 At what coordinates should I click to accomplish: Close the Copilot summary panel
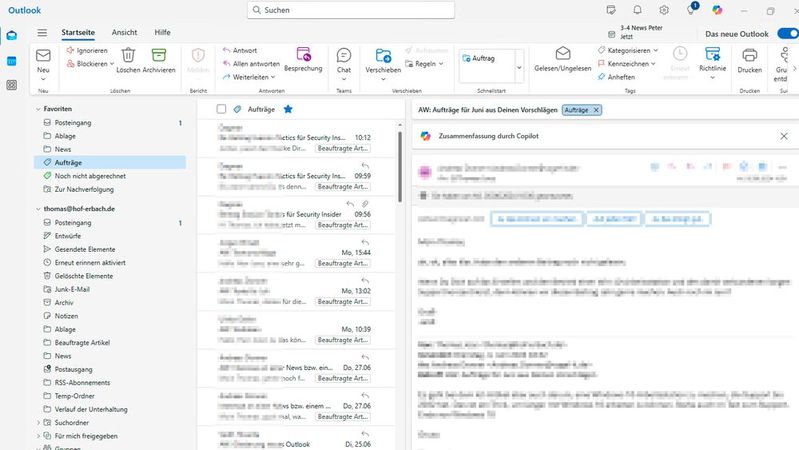click(784, 136)
